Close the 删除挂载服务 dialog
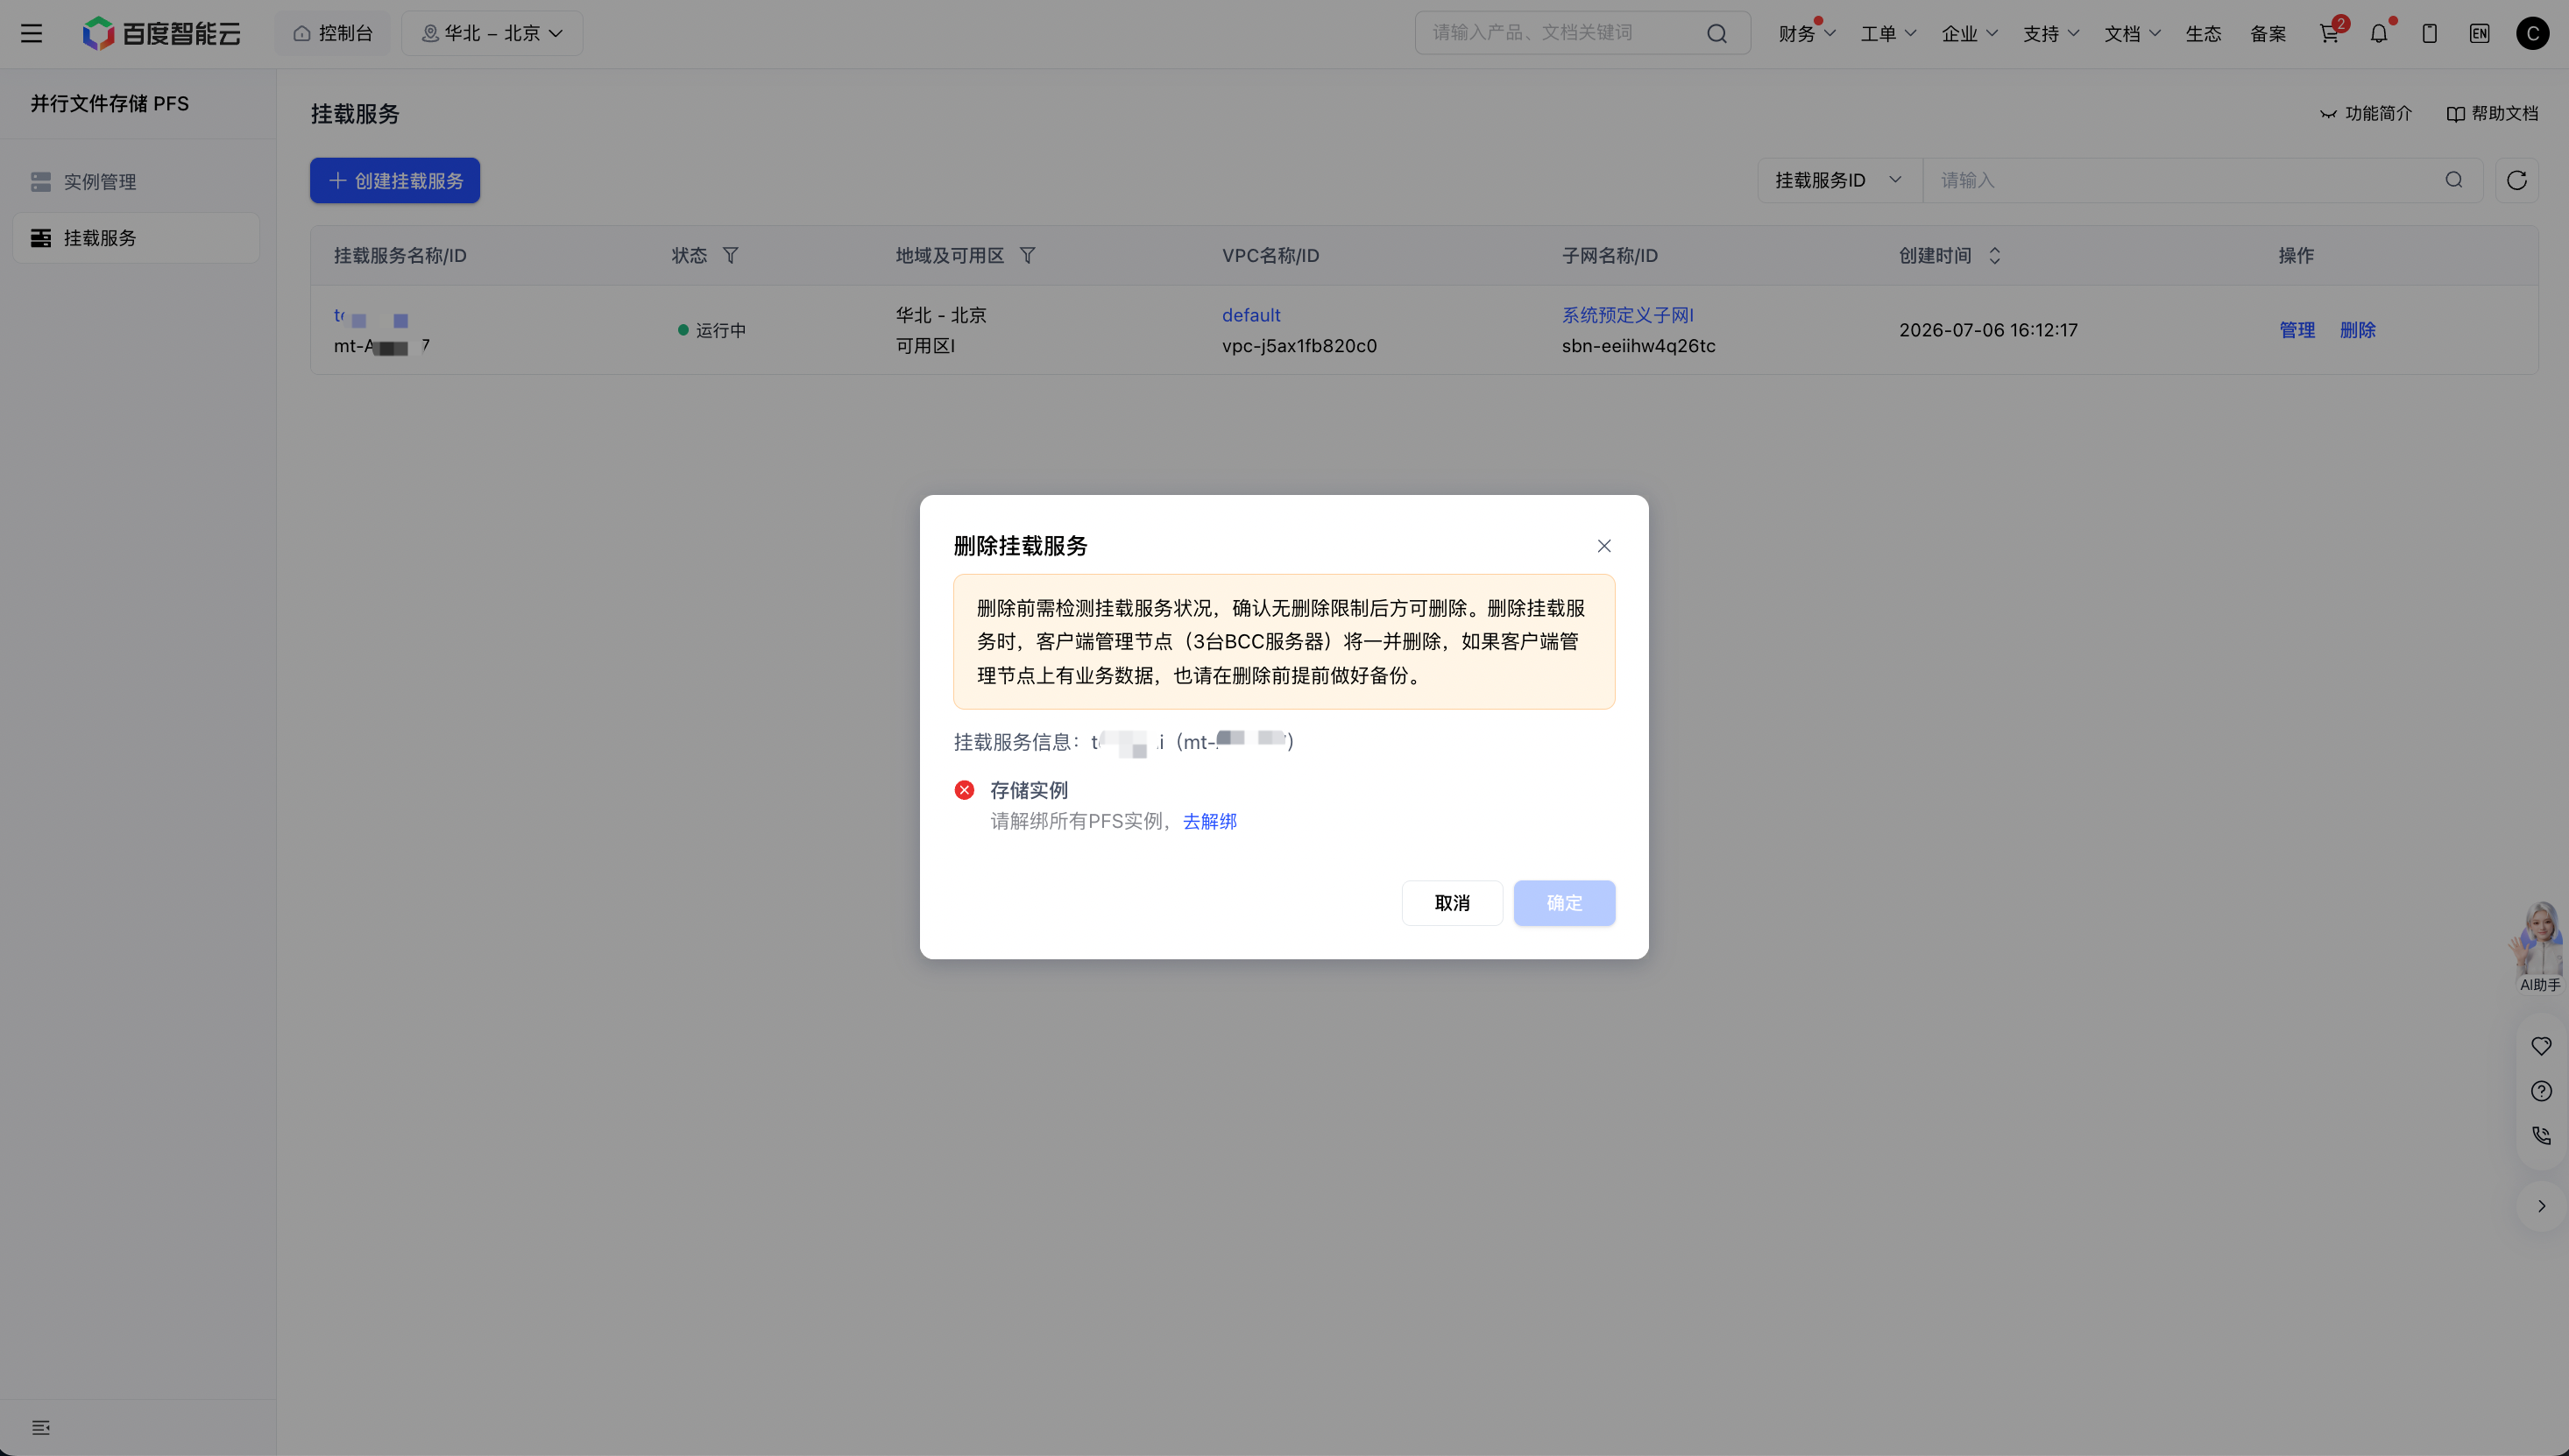This screenshot has height=1456, width=2569. [1604, 546]
